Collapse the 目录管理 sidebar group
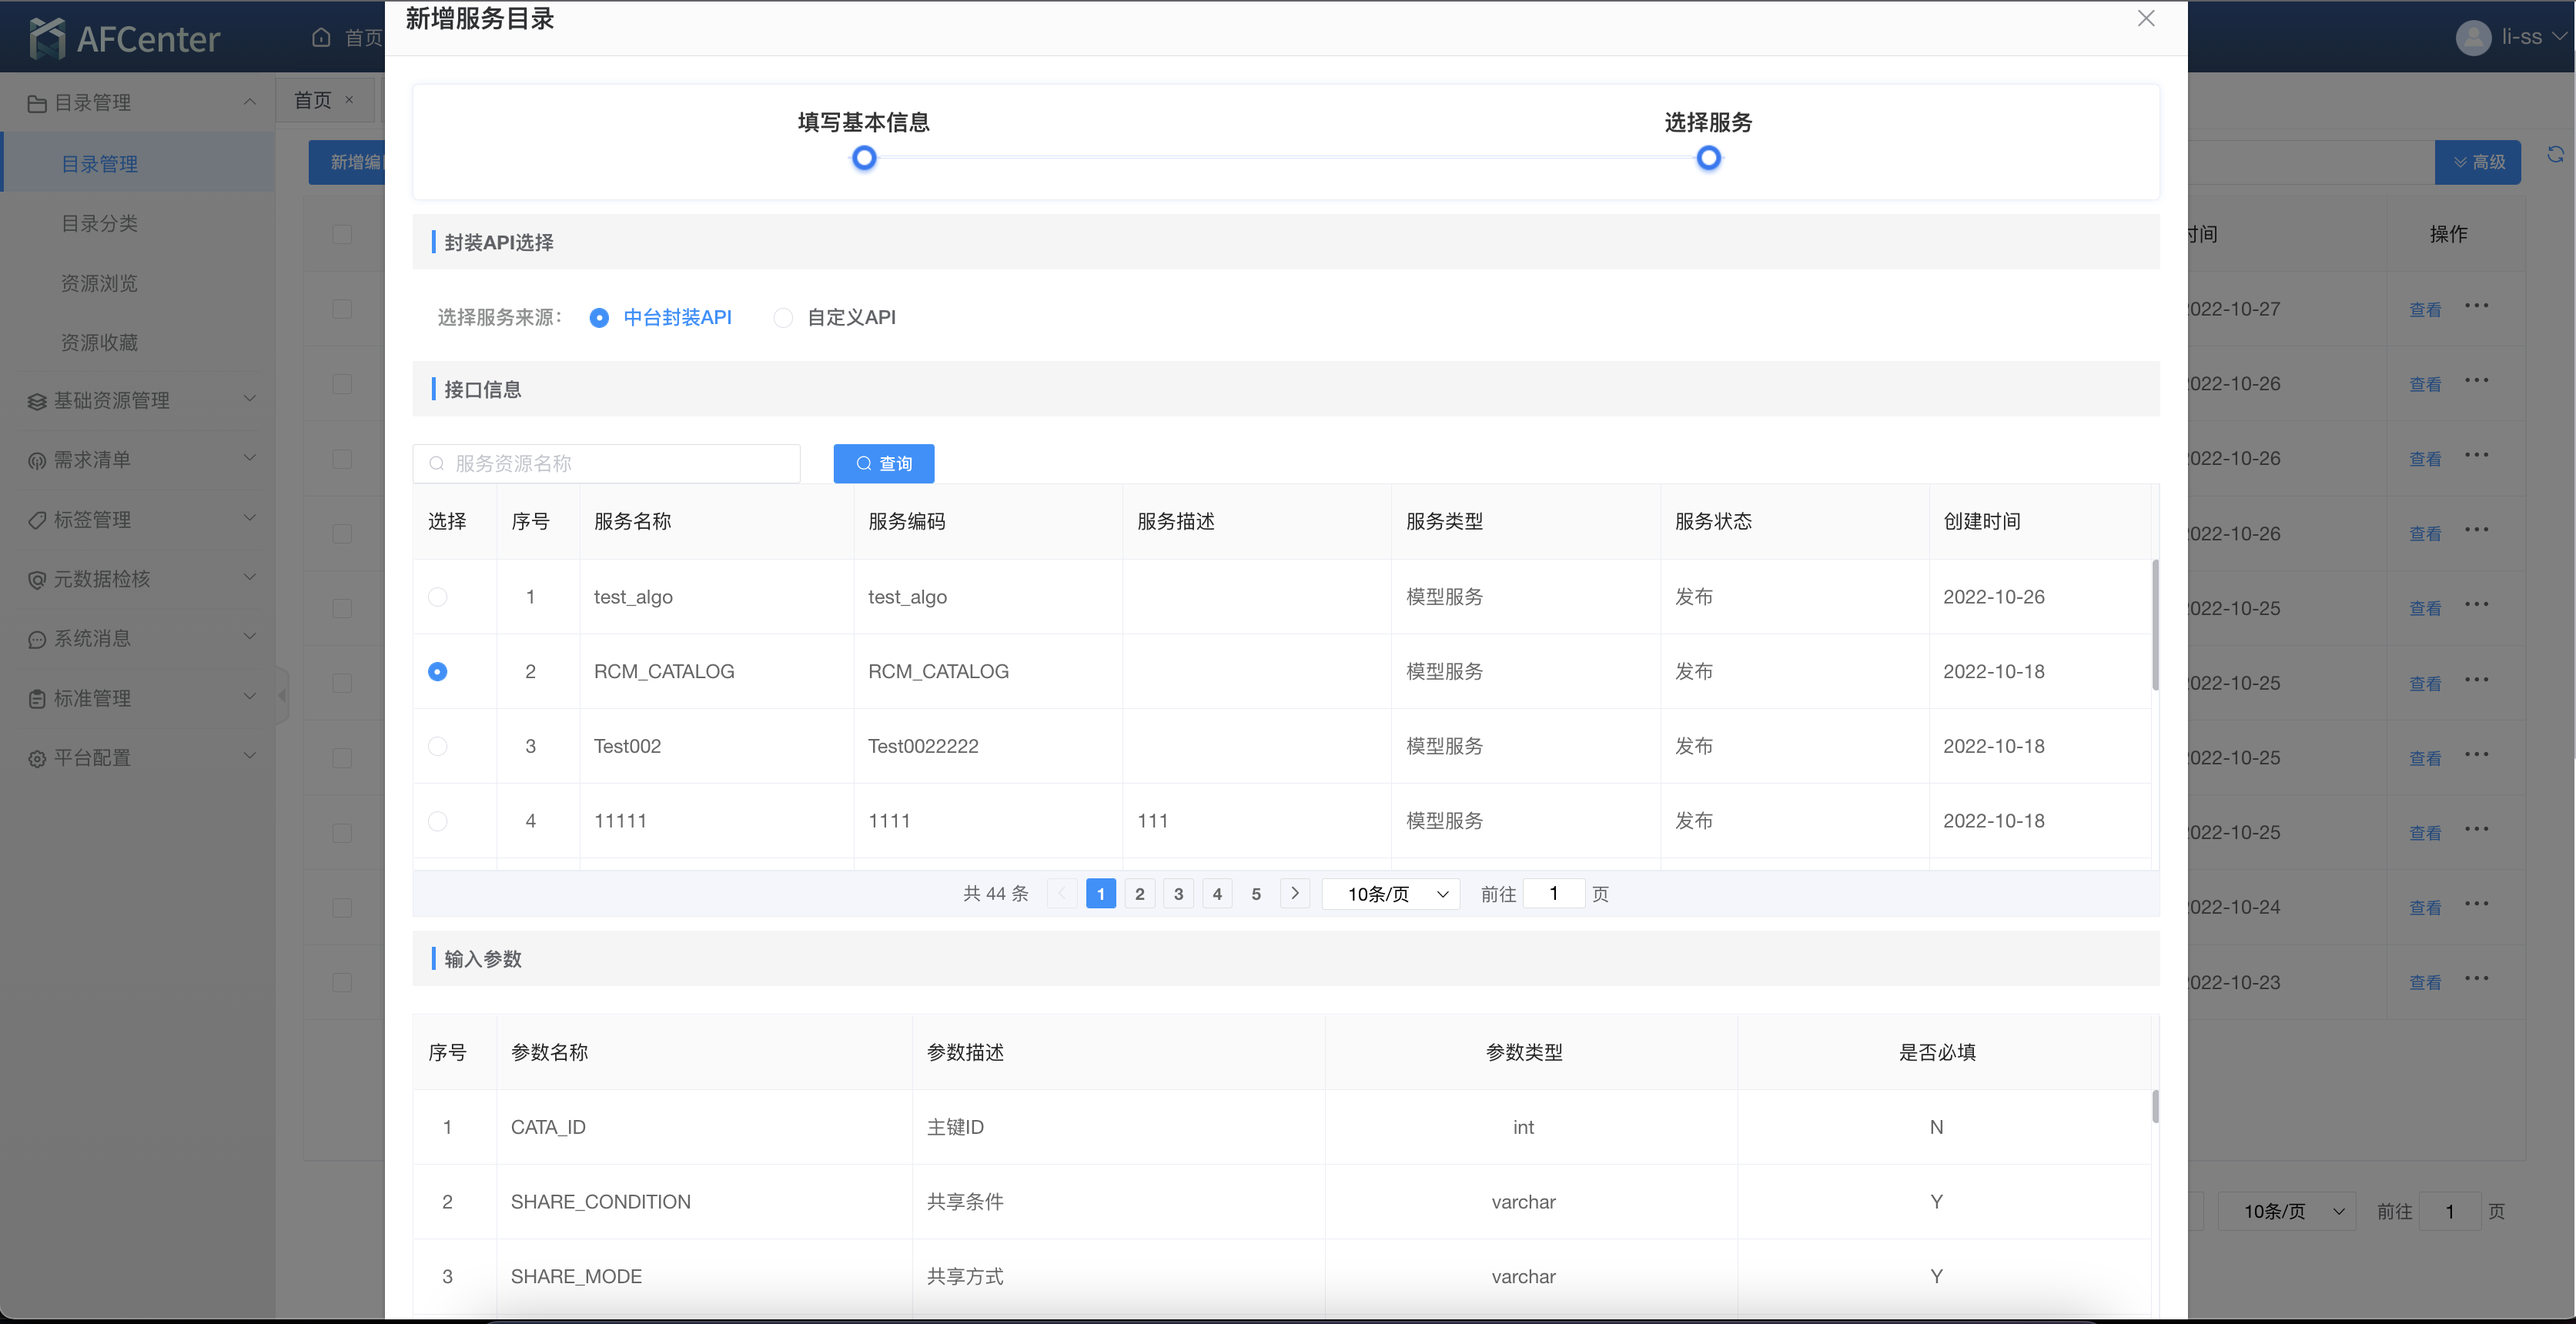Image resolution: width=2576 pixels, height=1324 pixels. tap(250, 102)
